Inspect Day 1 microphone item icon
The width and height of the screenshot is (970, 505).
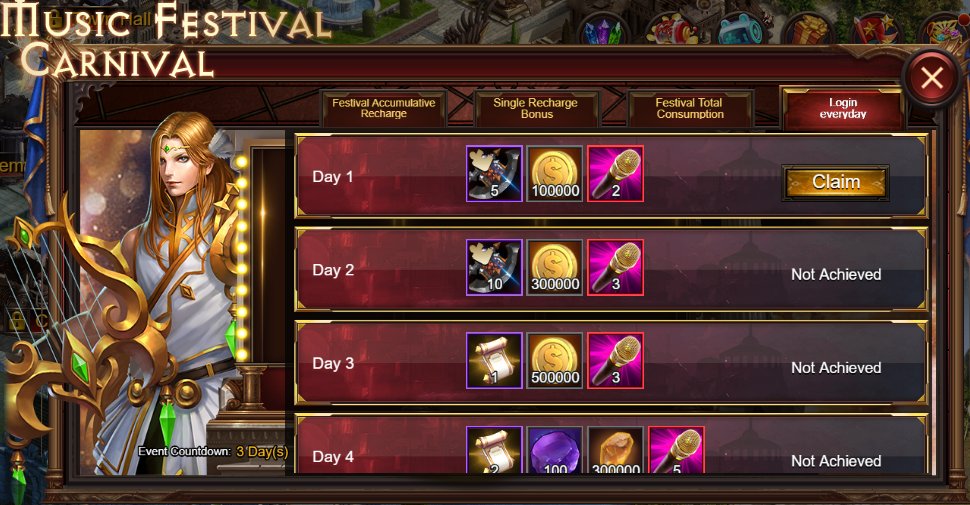pyautogui.click(x=616, y=174)
